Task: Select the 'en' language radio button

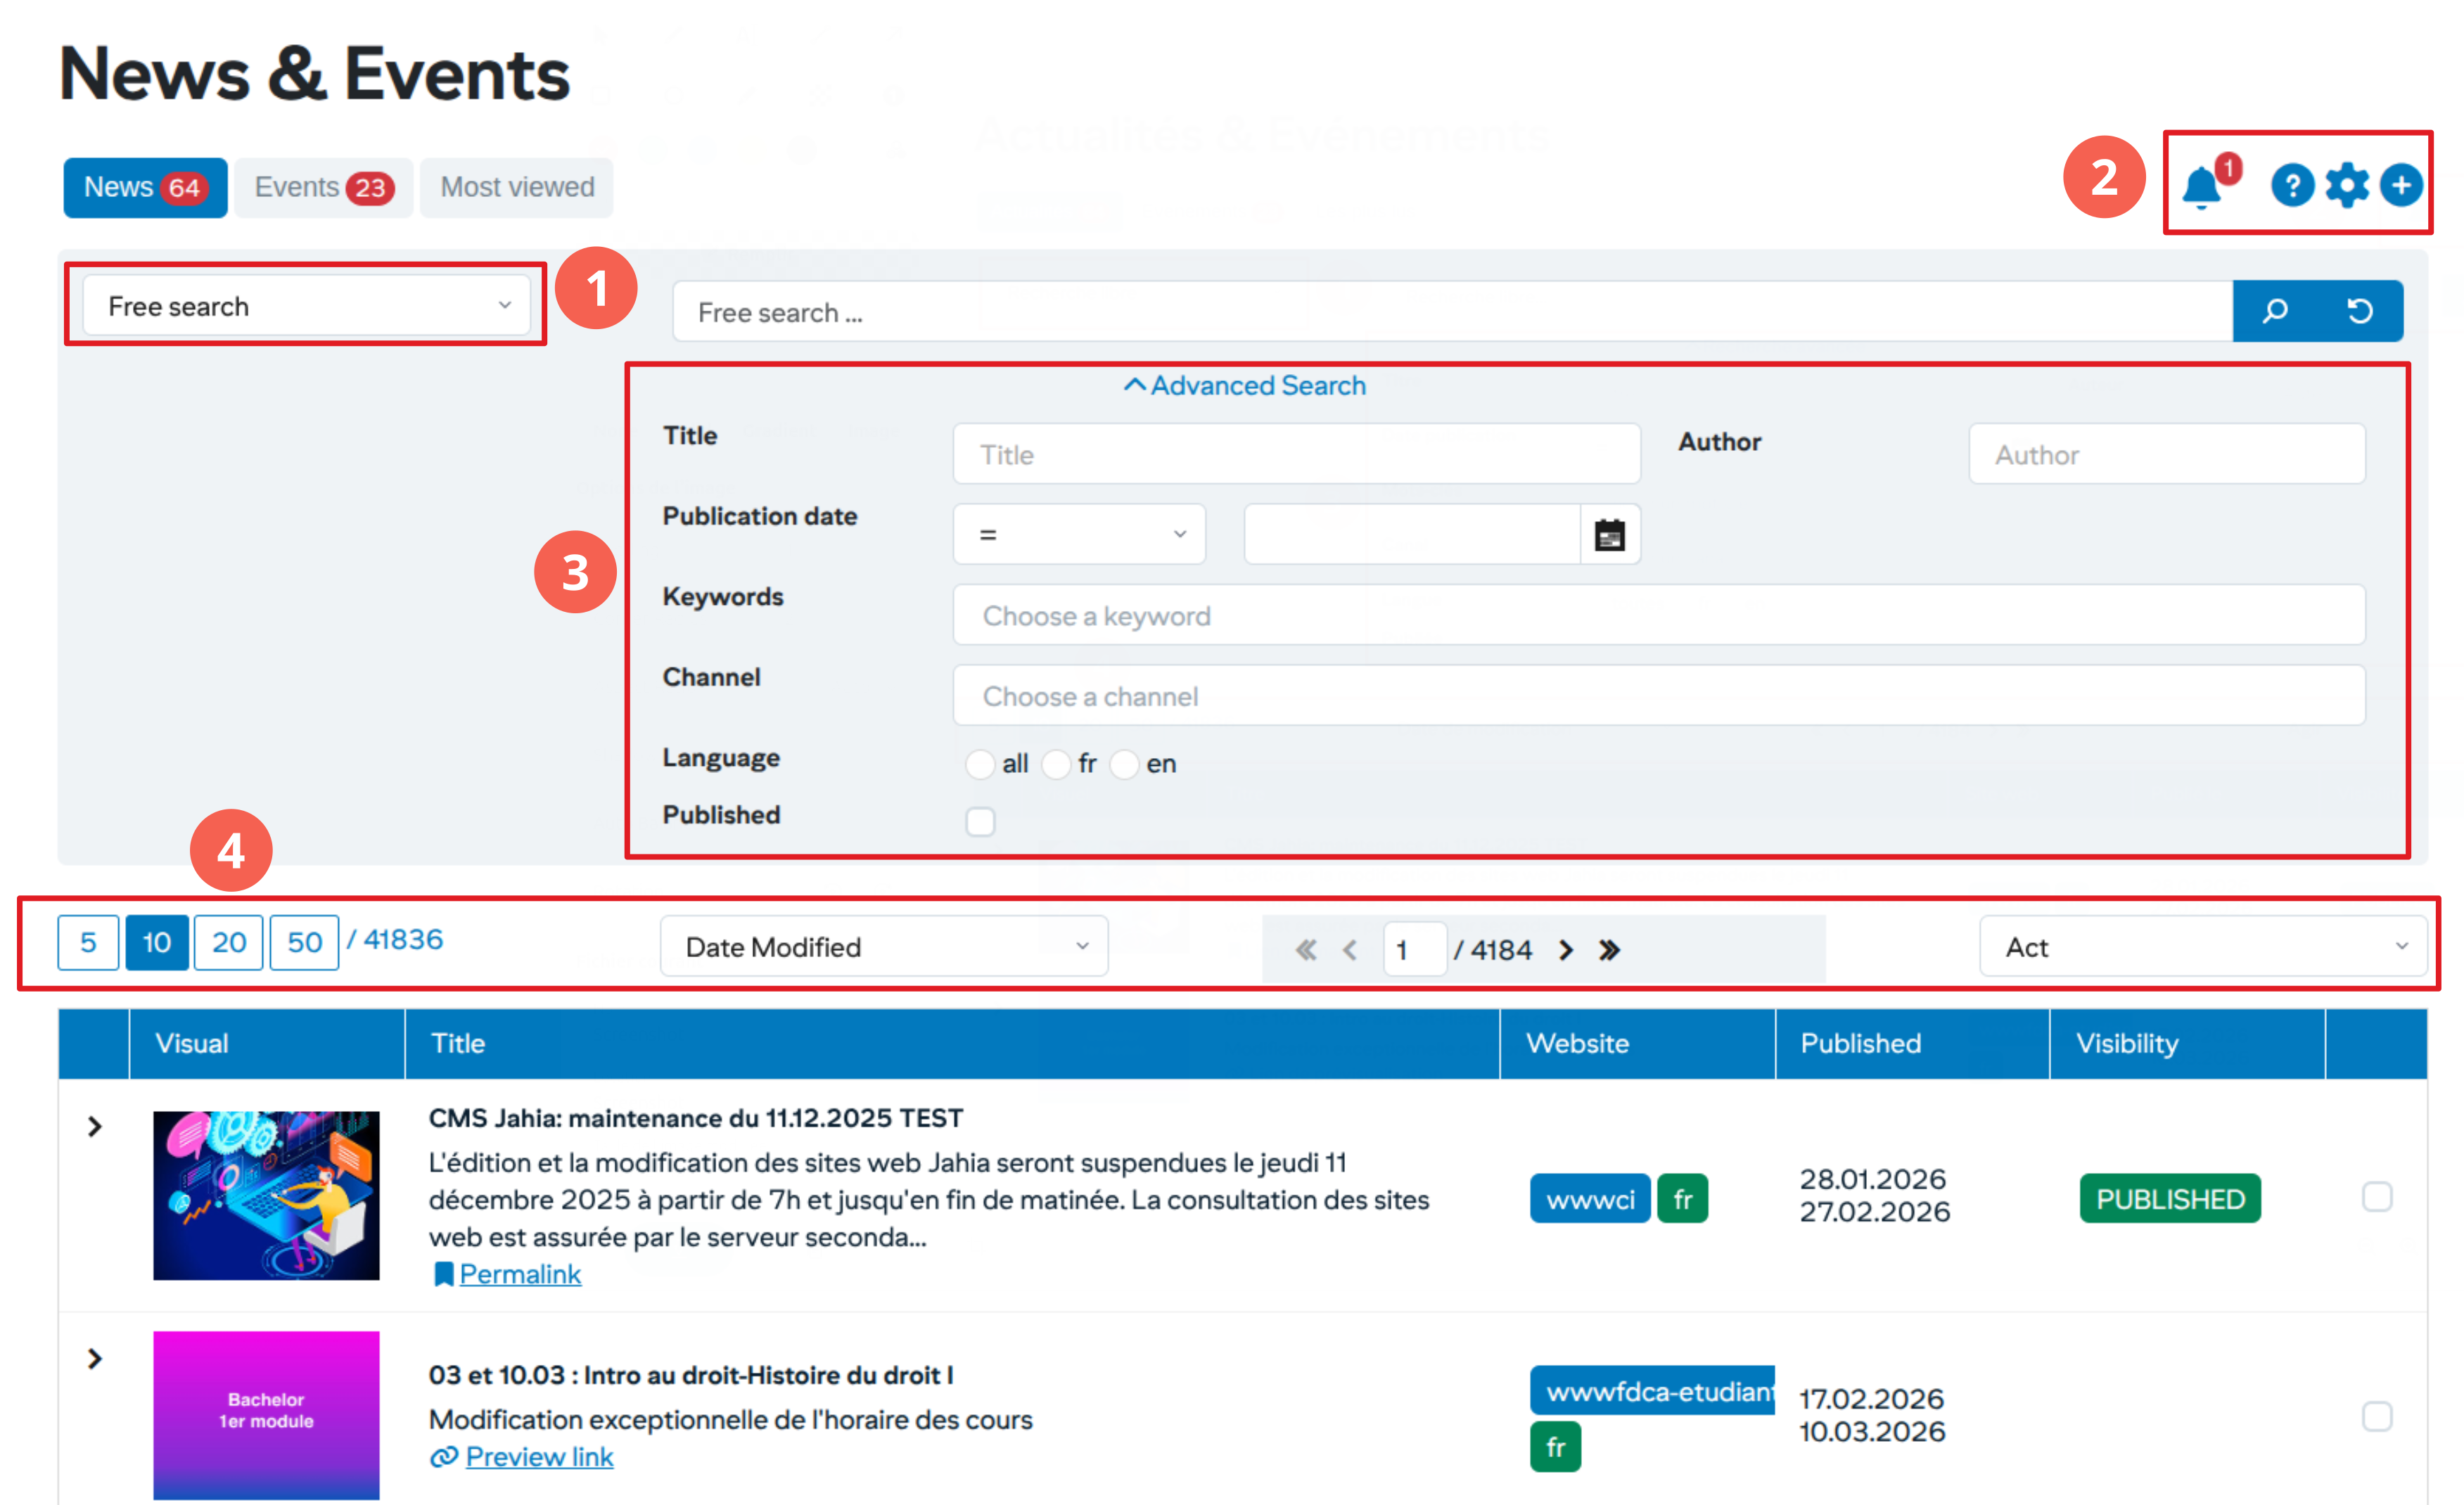Action: pos(1124,764)
